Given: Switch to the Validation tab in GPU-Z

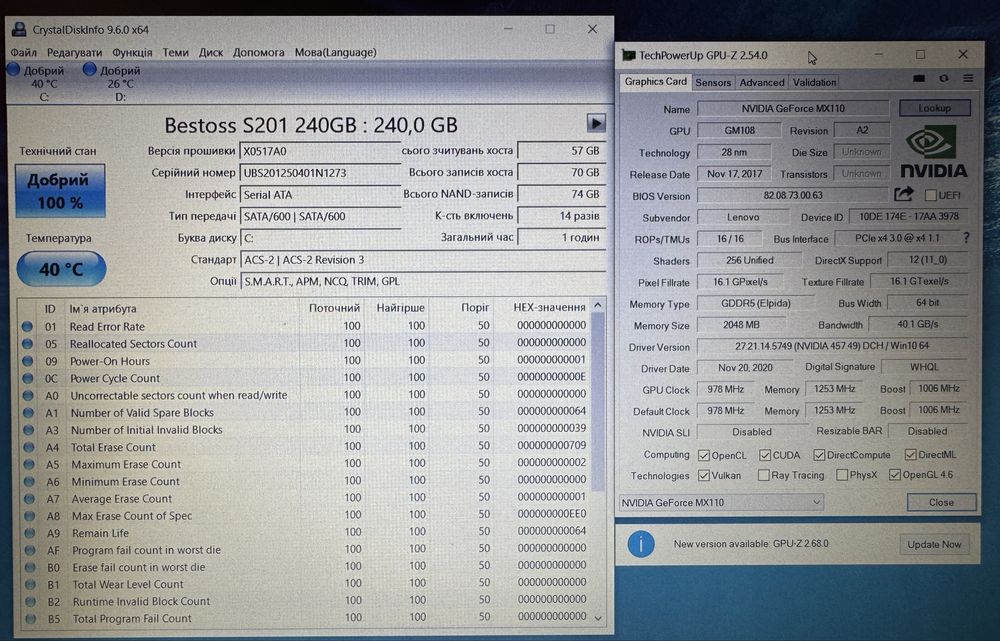Looking at the screenshot, I should coord(814,82).
